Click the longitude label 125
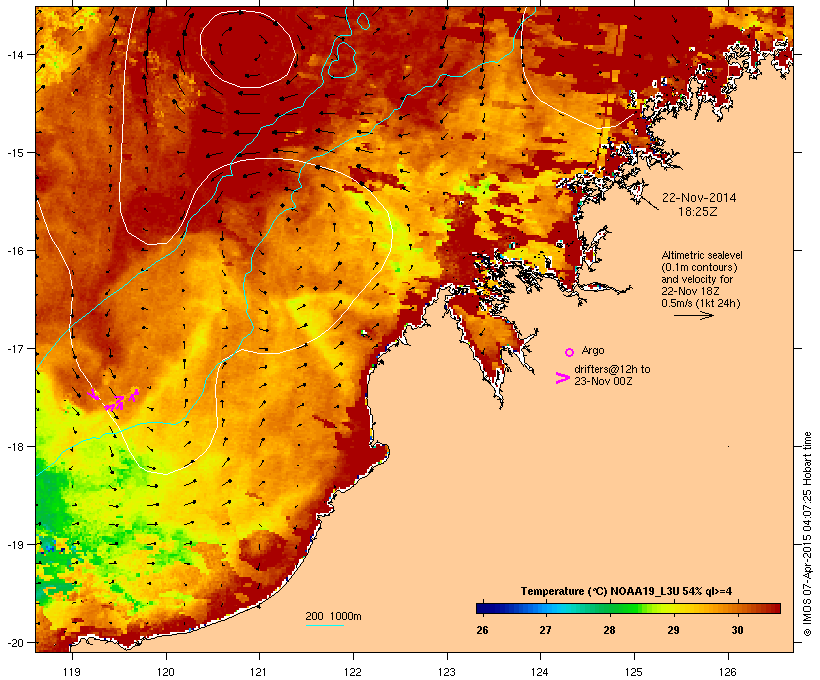This screenshot has width=820, height=680. [634, 672]
